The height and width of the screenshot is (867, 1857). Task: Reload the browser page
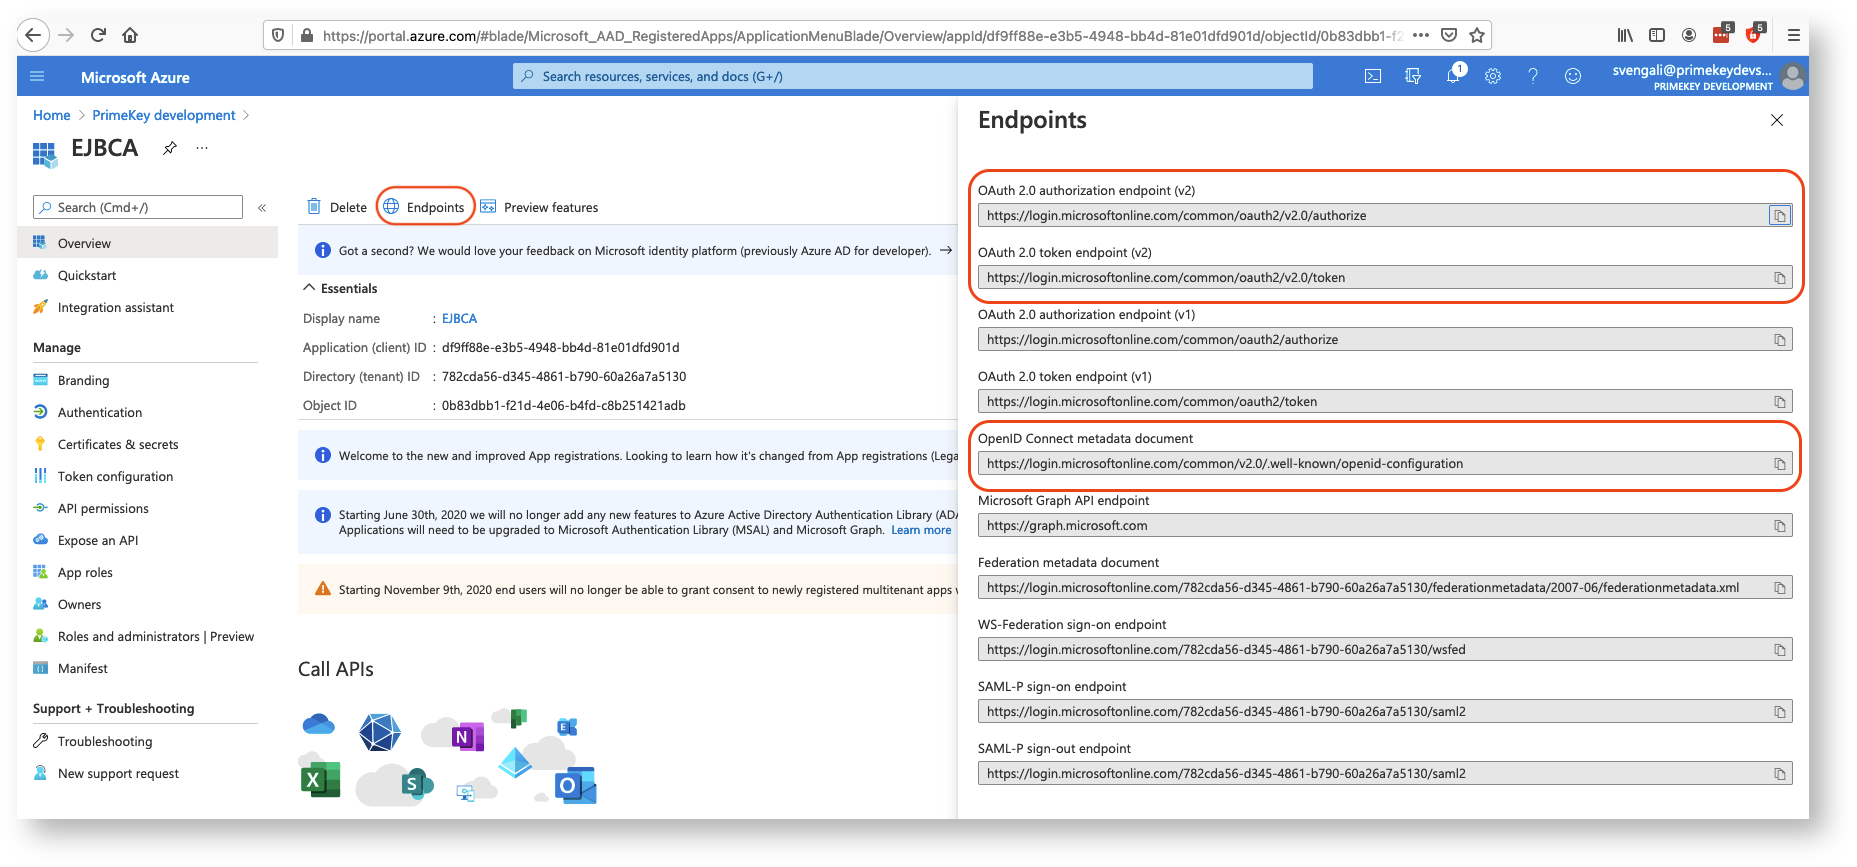[x=98, y=35]
